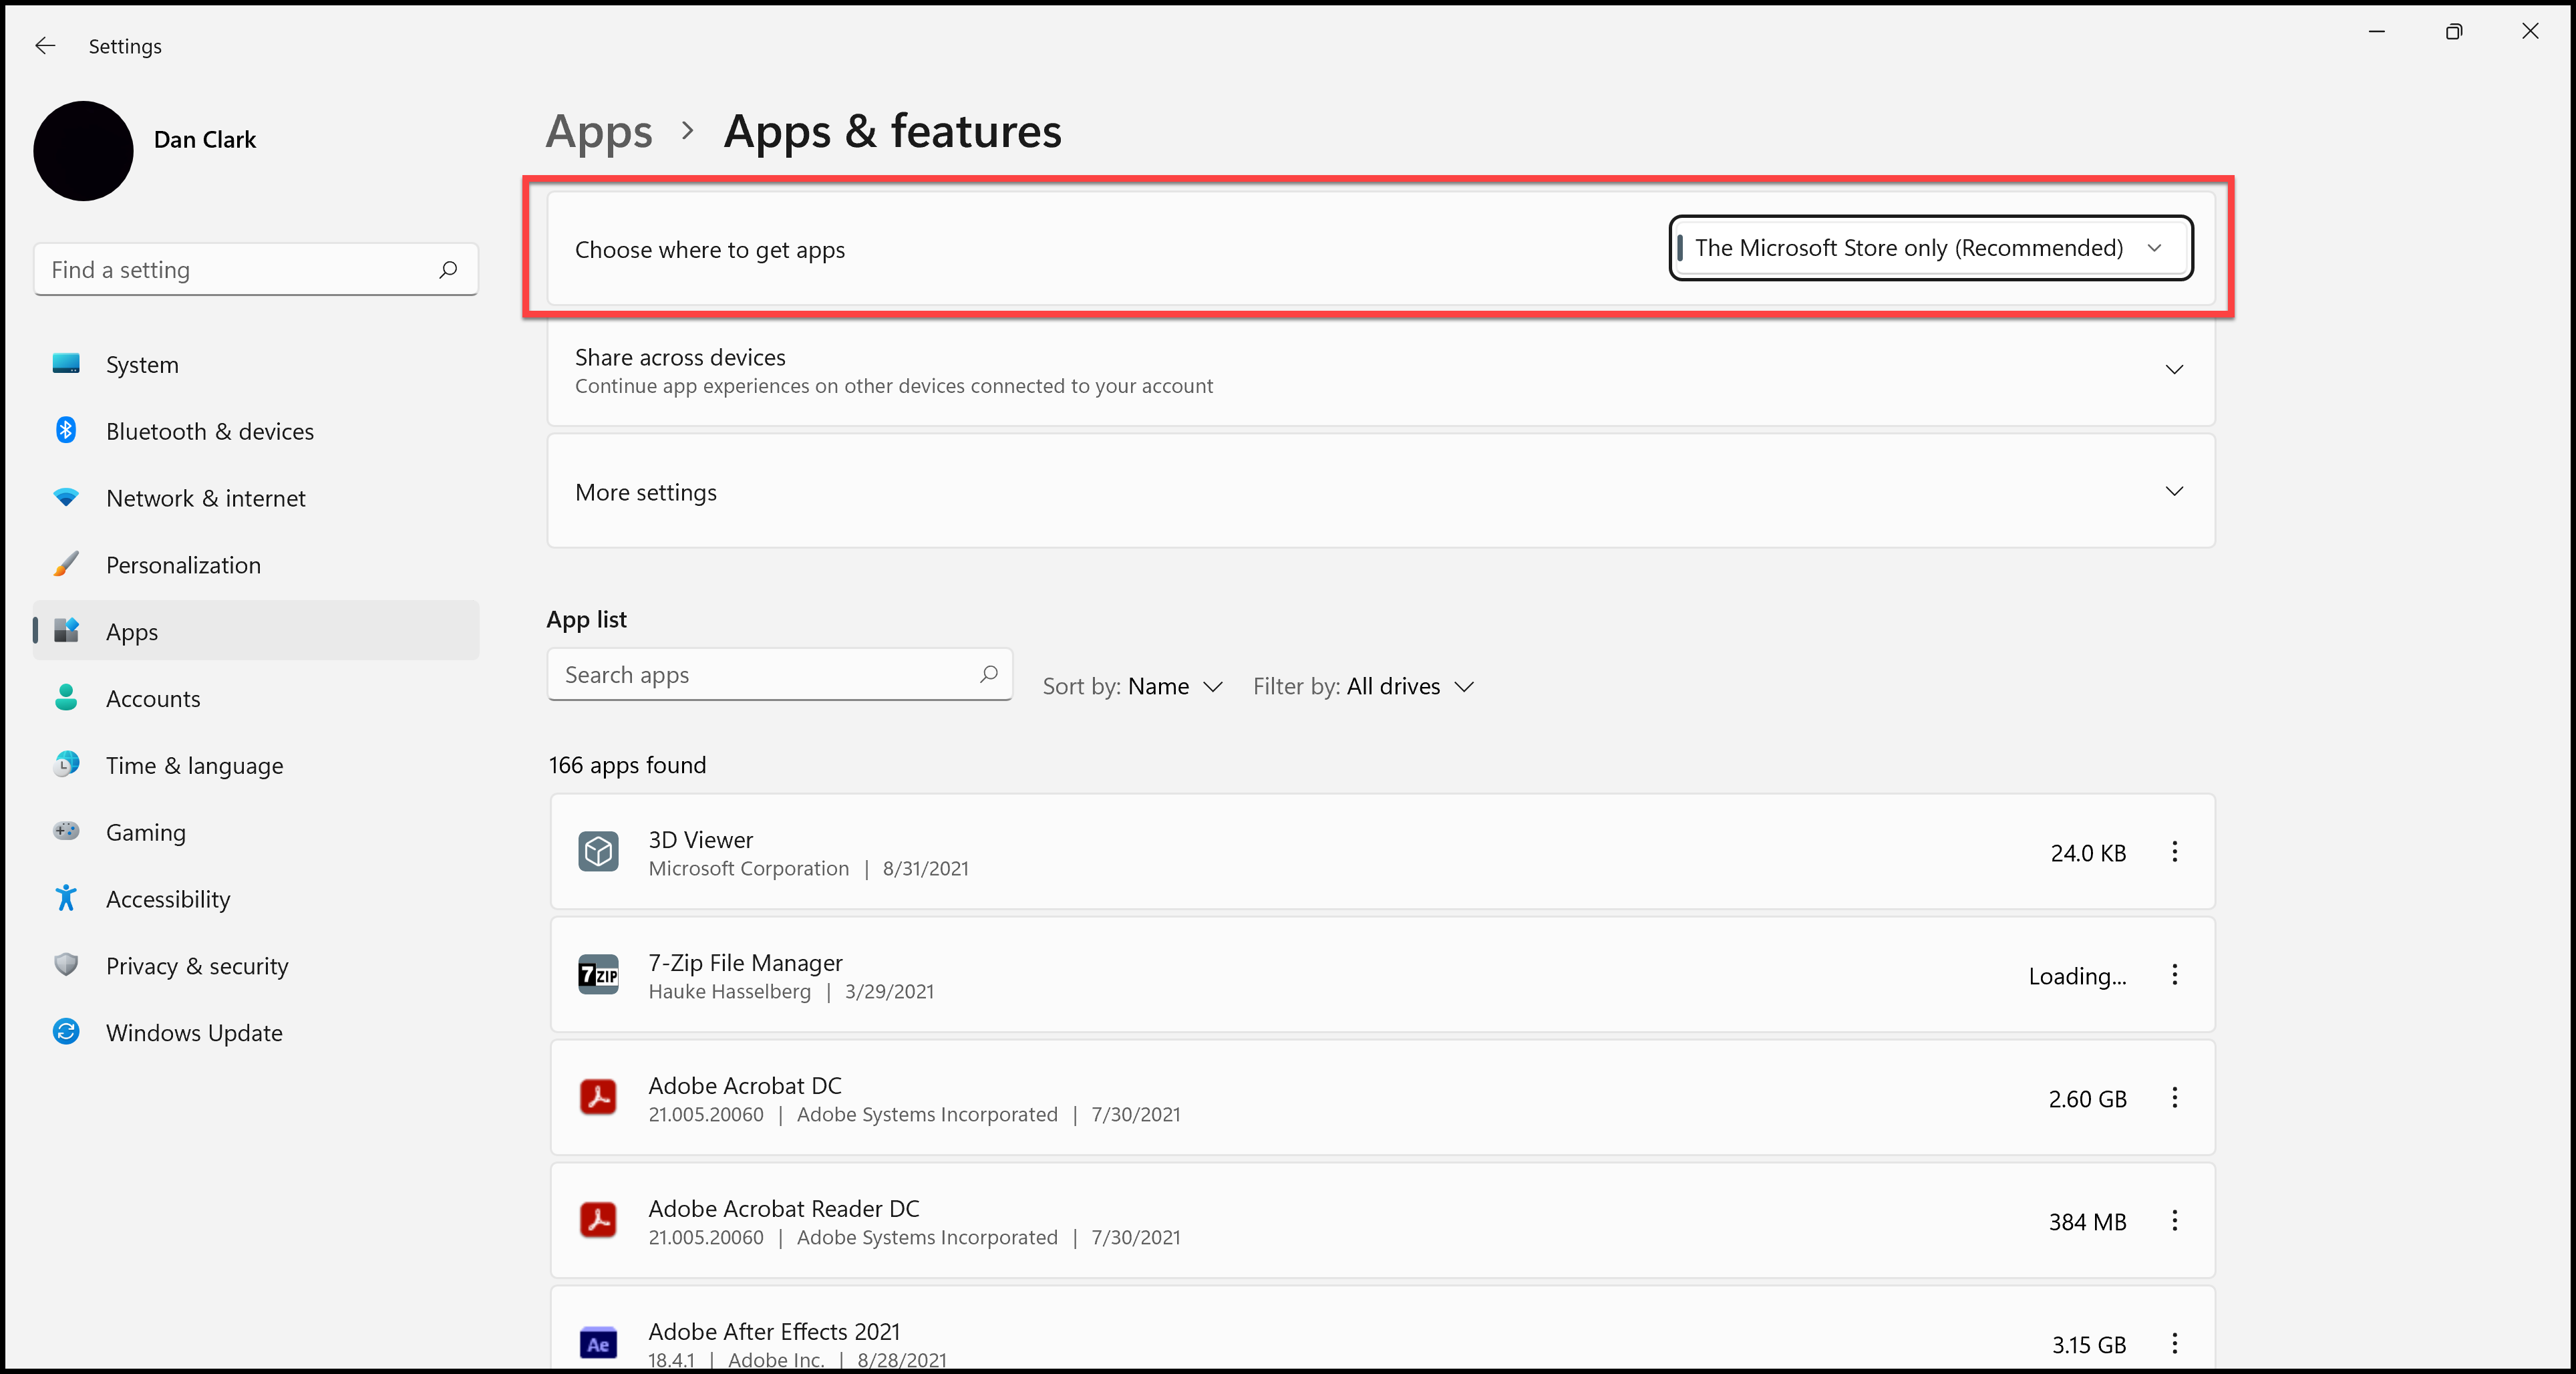Click the search apps input field

777,674
